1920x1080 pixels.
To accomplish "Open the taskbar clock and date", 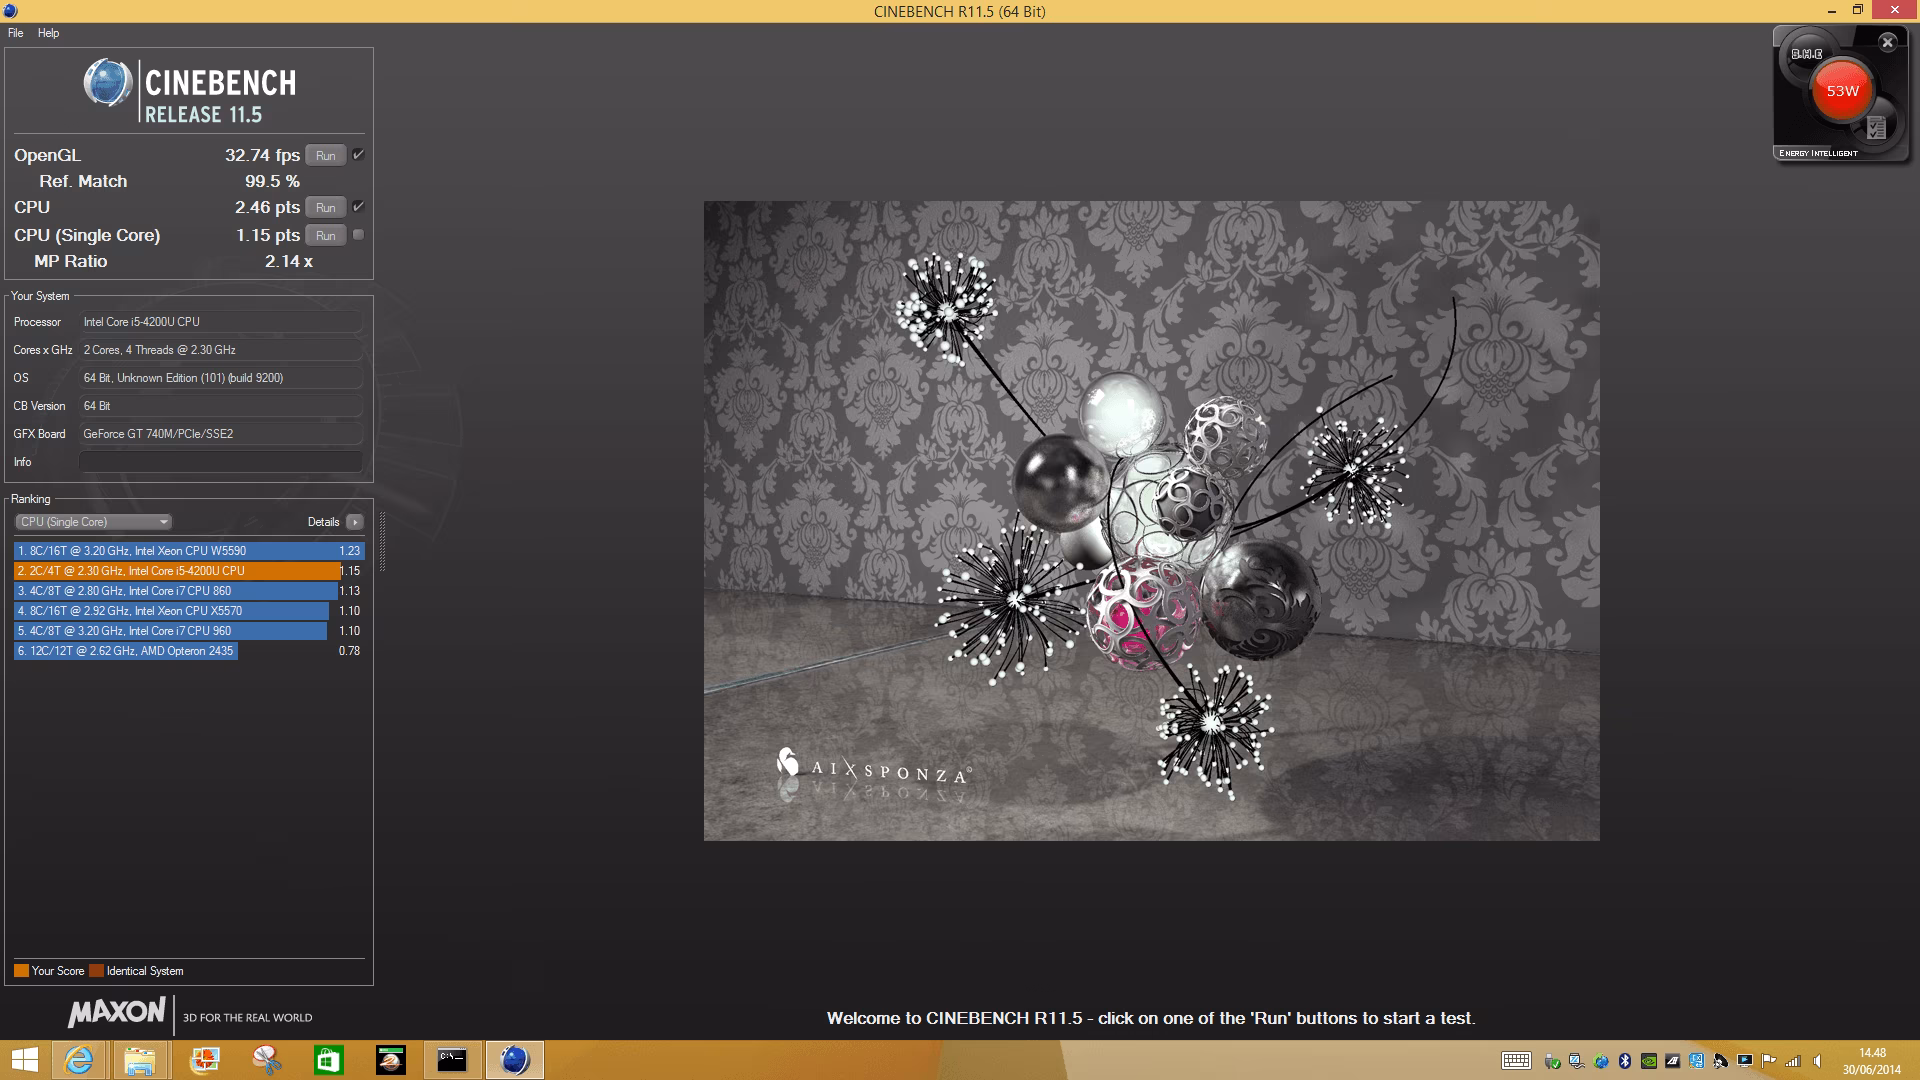I will [x=1872, y=1061].
